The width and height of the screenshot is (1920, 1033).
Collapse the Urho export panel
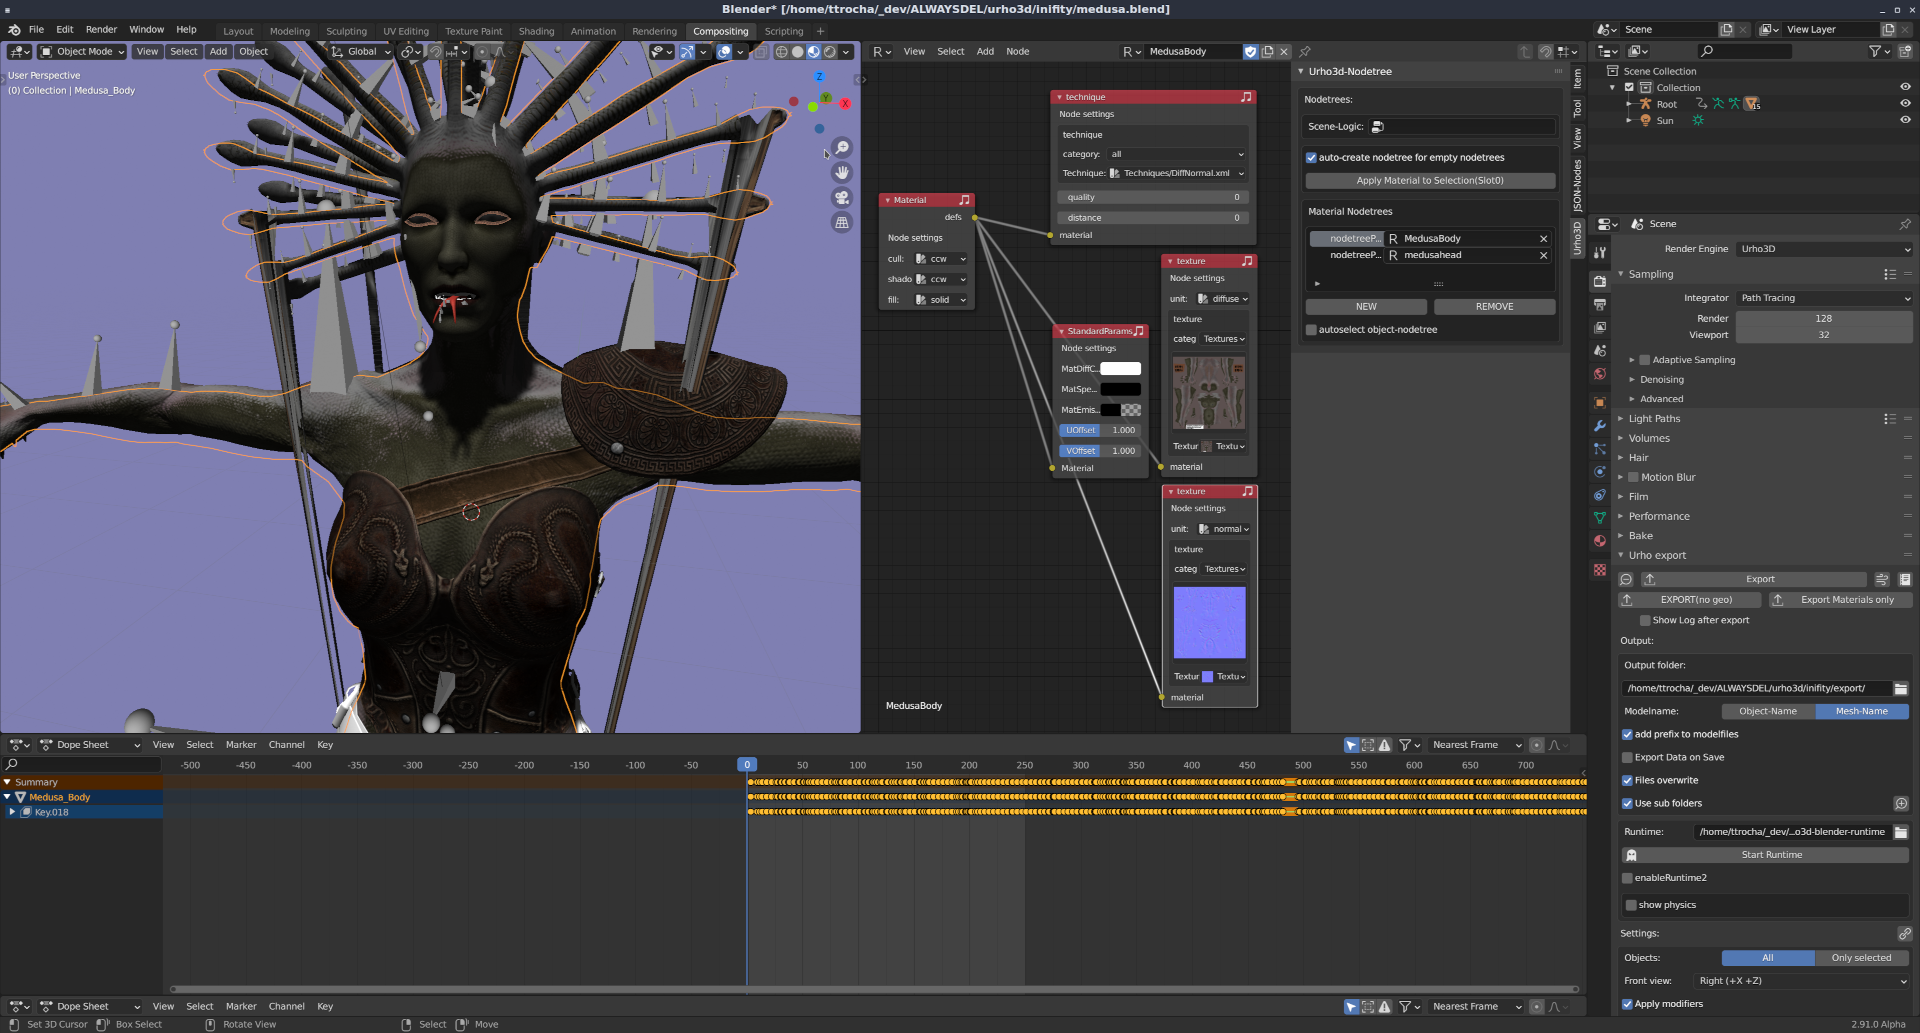[x=1657, y=556]
